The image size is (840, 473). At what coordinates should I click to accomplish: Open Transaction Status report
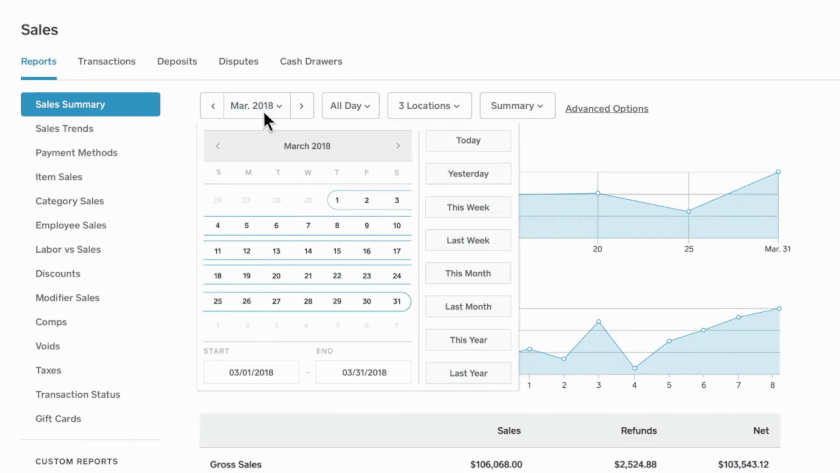pos(78,394)
